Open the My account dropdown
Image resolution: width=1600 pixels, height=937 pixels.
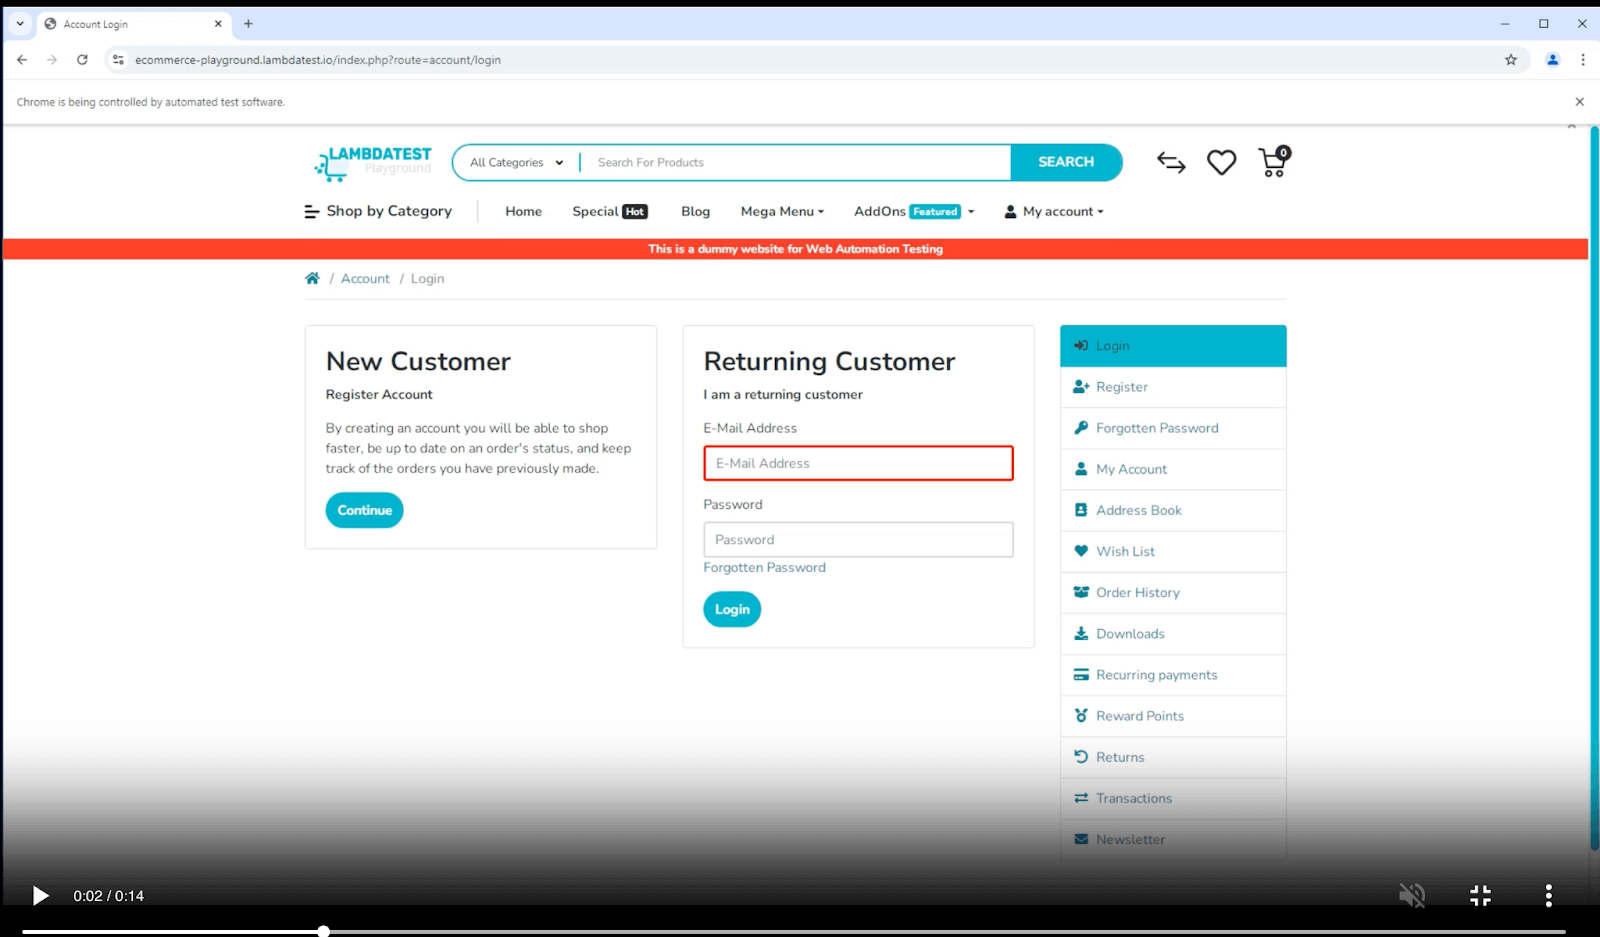(x=1053, y=211)
